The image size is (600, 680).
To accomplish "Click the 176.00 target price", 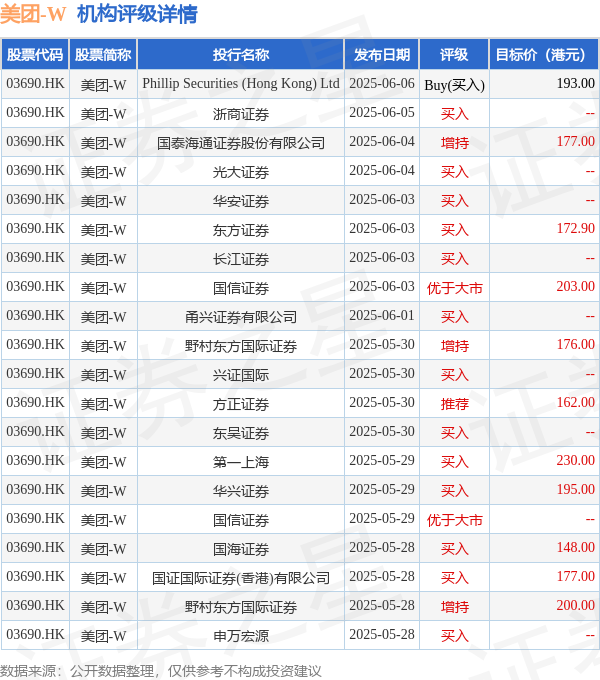I will coord(575,344).
